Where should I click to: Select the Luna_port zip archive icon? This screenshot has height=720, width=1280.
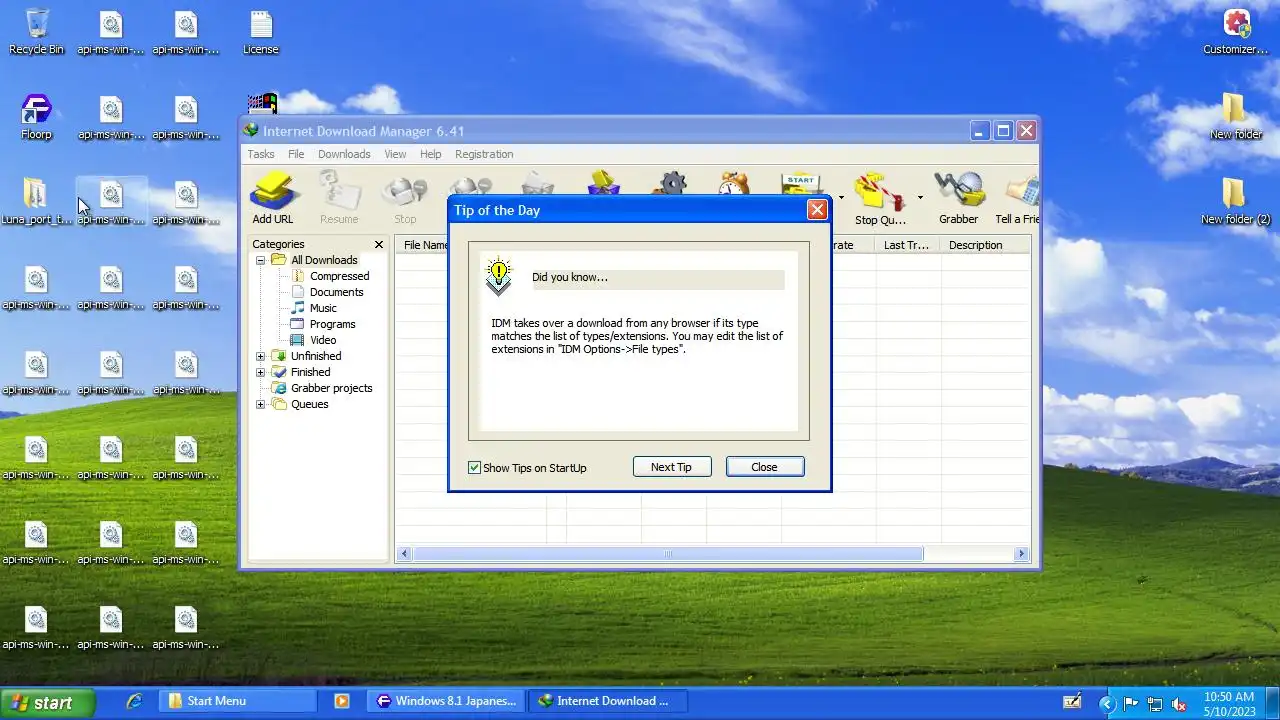36,202
